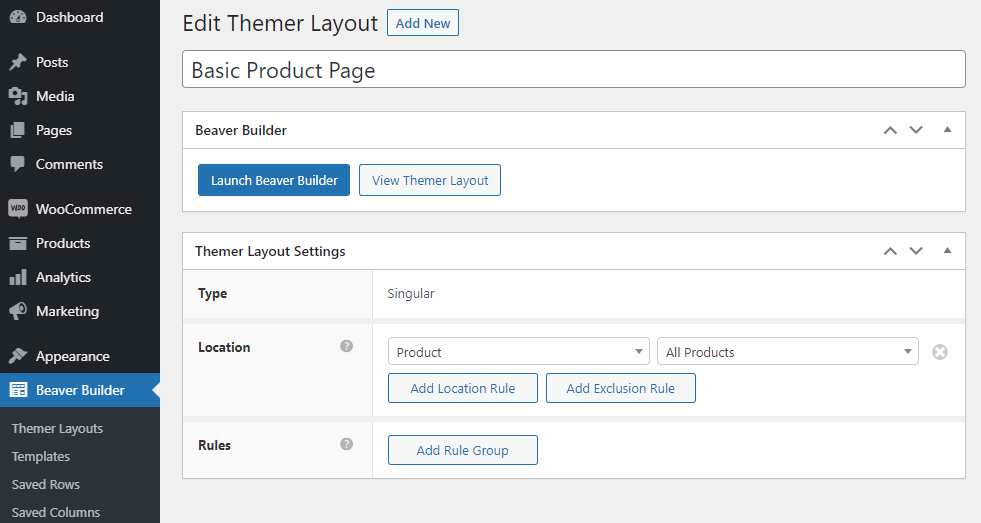Collapse the Beaver Builder panel
Screen dimensions: 981x523
(947, 129)
